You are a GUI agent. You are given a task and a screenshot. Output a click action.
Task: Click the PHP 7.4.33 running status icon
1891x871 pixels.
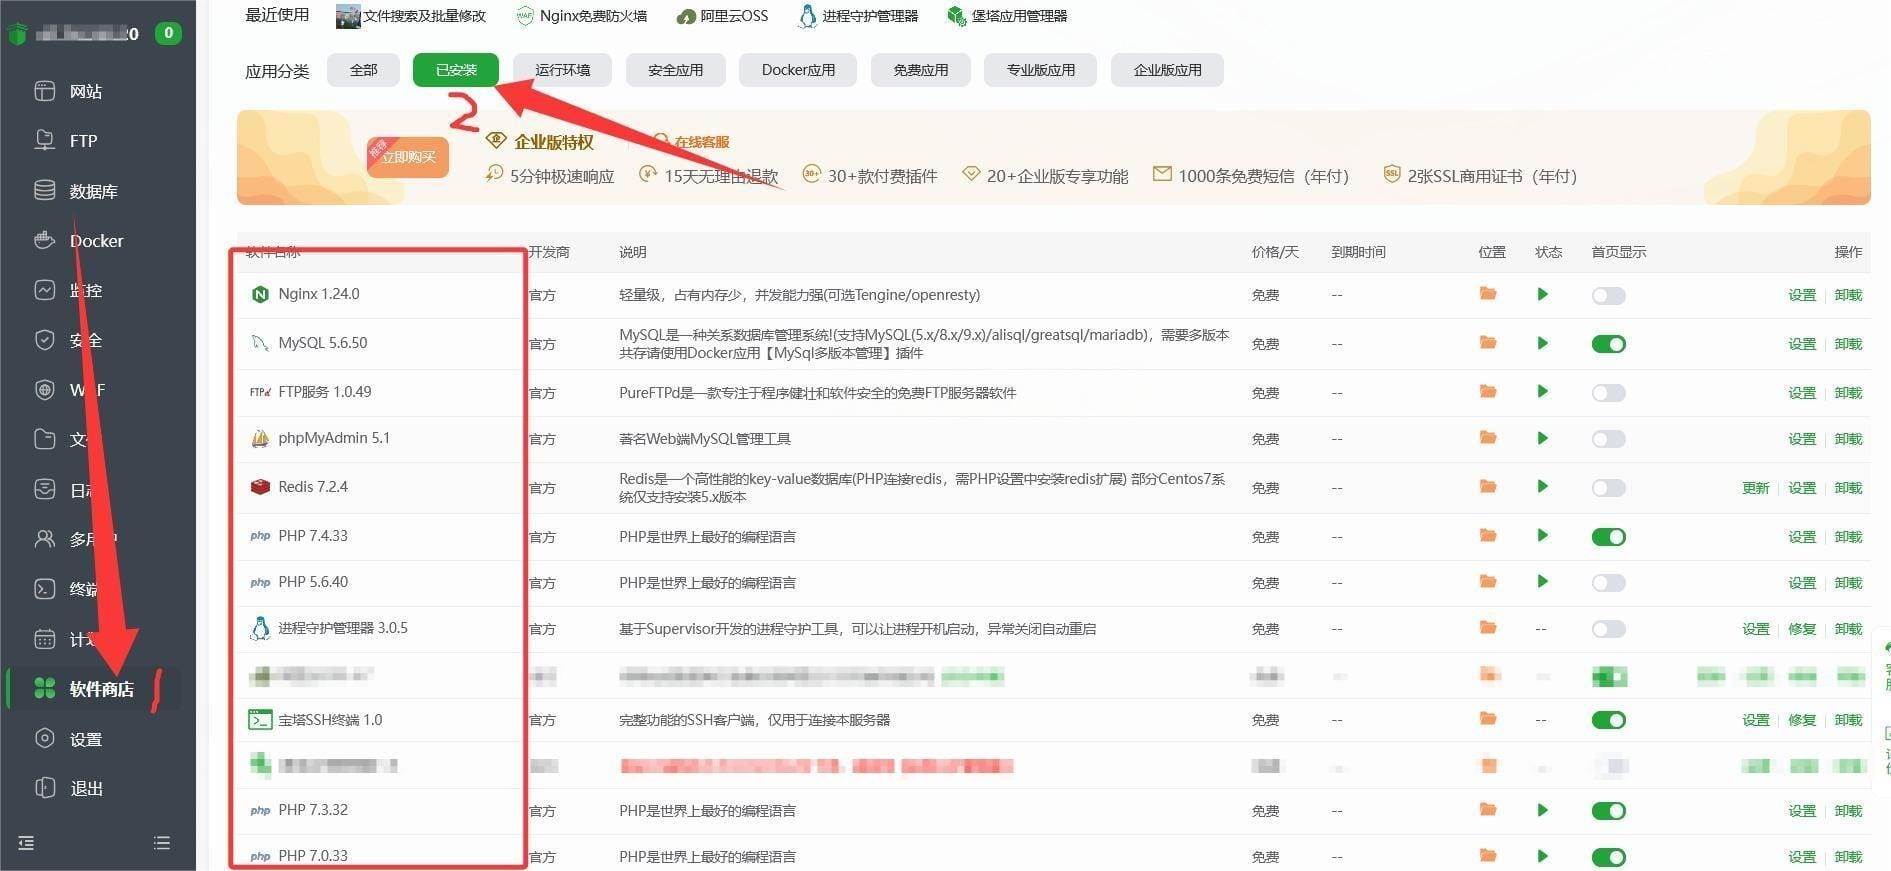(x=1542, y=536)
